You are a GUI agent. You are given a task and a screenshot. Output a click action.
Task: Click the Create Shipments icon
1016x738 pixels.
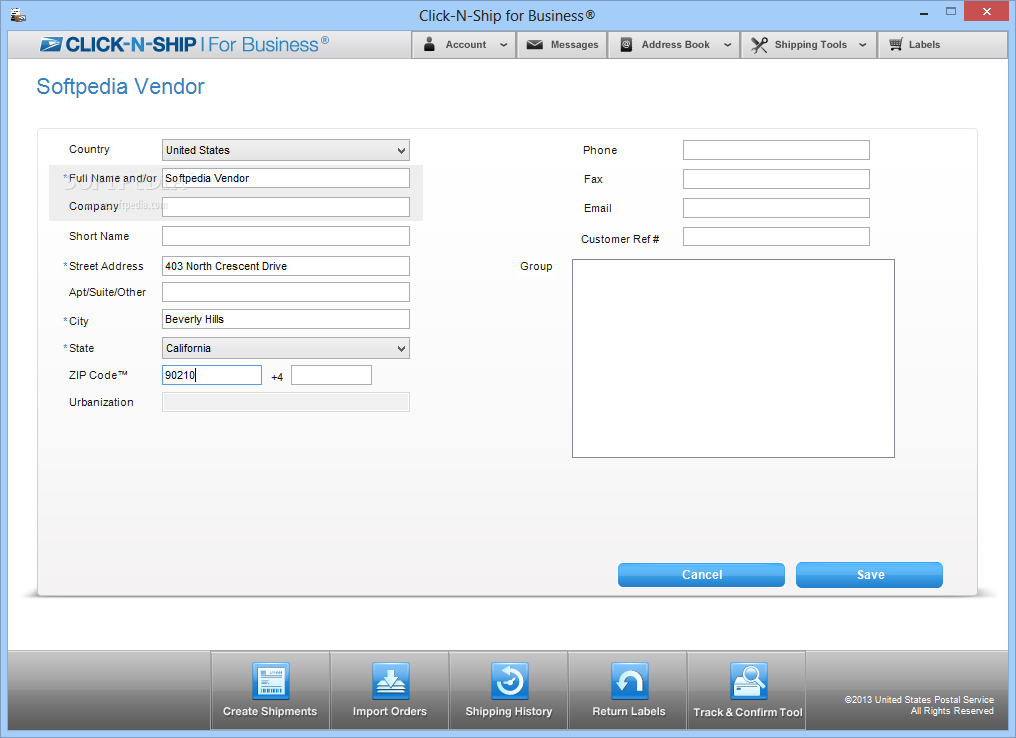(270, 681)
